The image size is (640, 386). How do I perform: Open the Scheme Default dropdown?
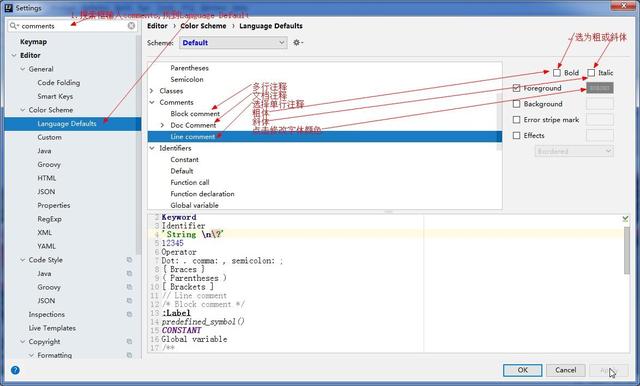point(233,43)
